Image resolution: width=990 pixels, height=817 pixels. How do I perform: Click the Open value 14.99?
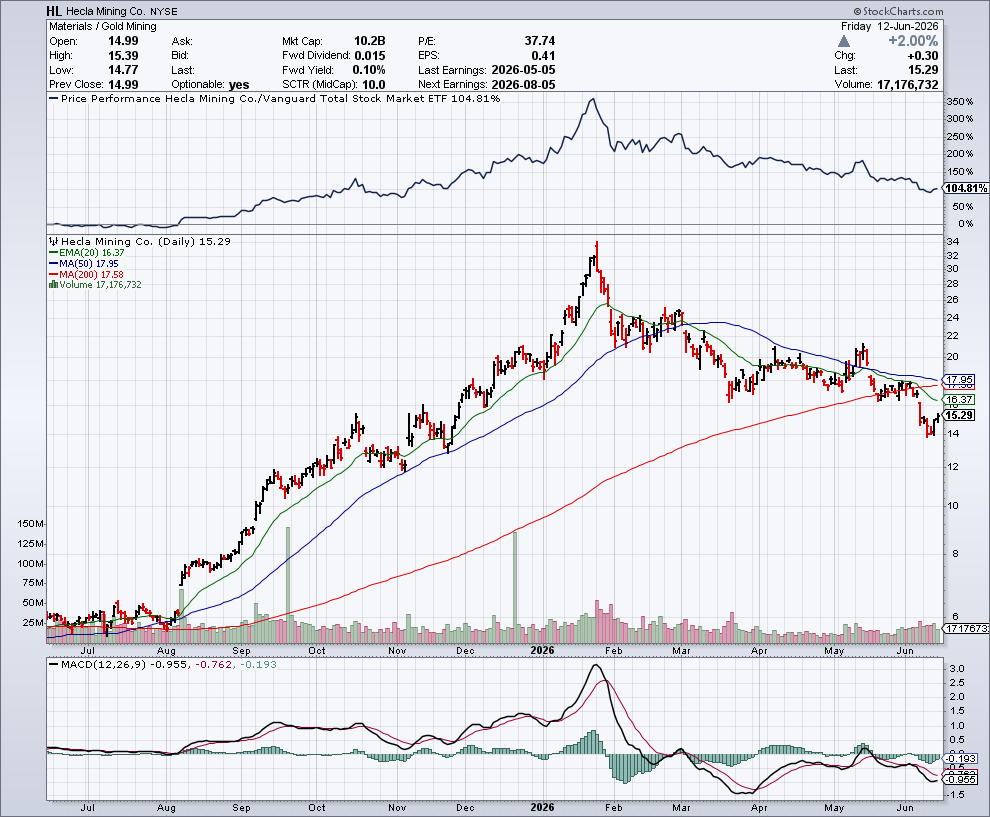coord(123,41)
